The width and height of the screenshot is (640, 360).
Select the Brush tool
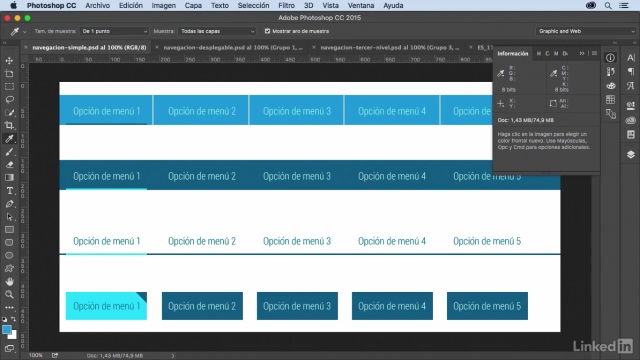(x=9, y=152)
